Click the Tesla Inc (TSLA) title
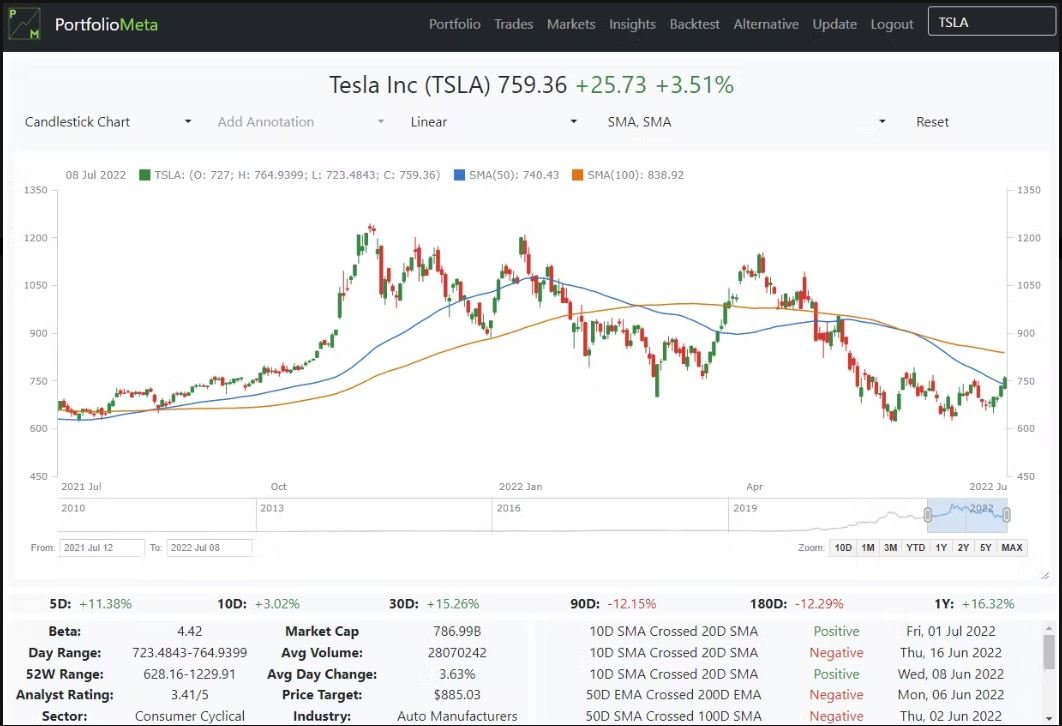This screenshot has width=1062, height=726. (409, 85)
